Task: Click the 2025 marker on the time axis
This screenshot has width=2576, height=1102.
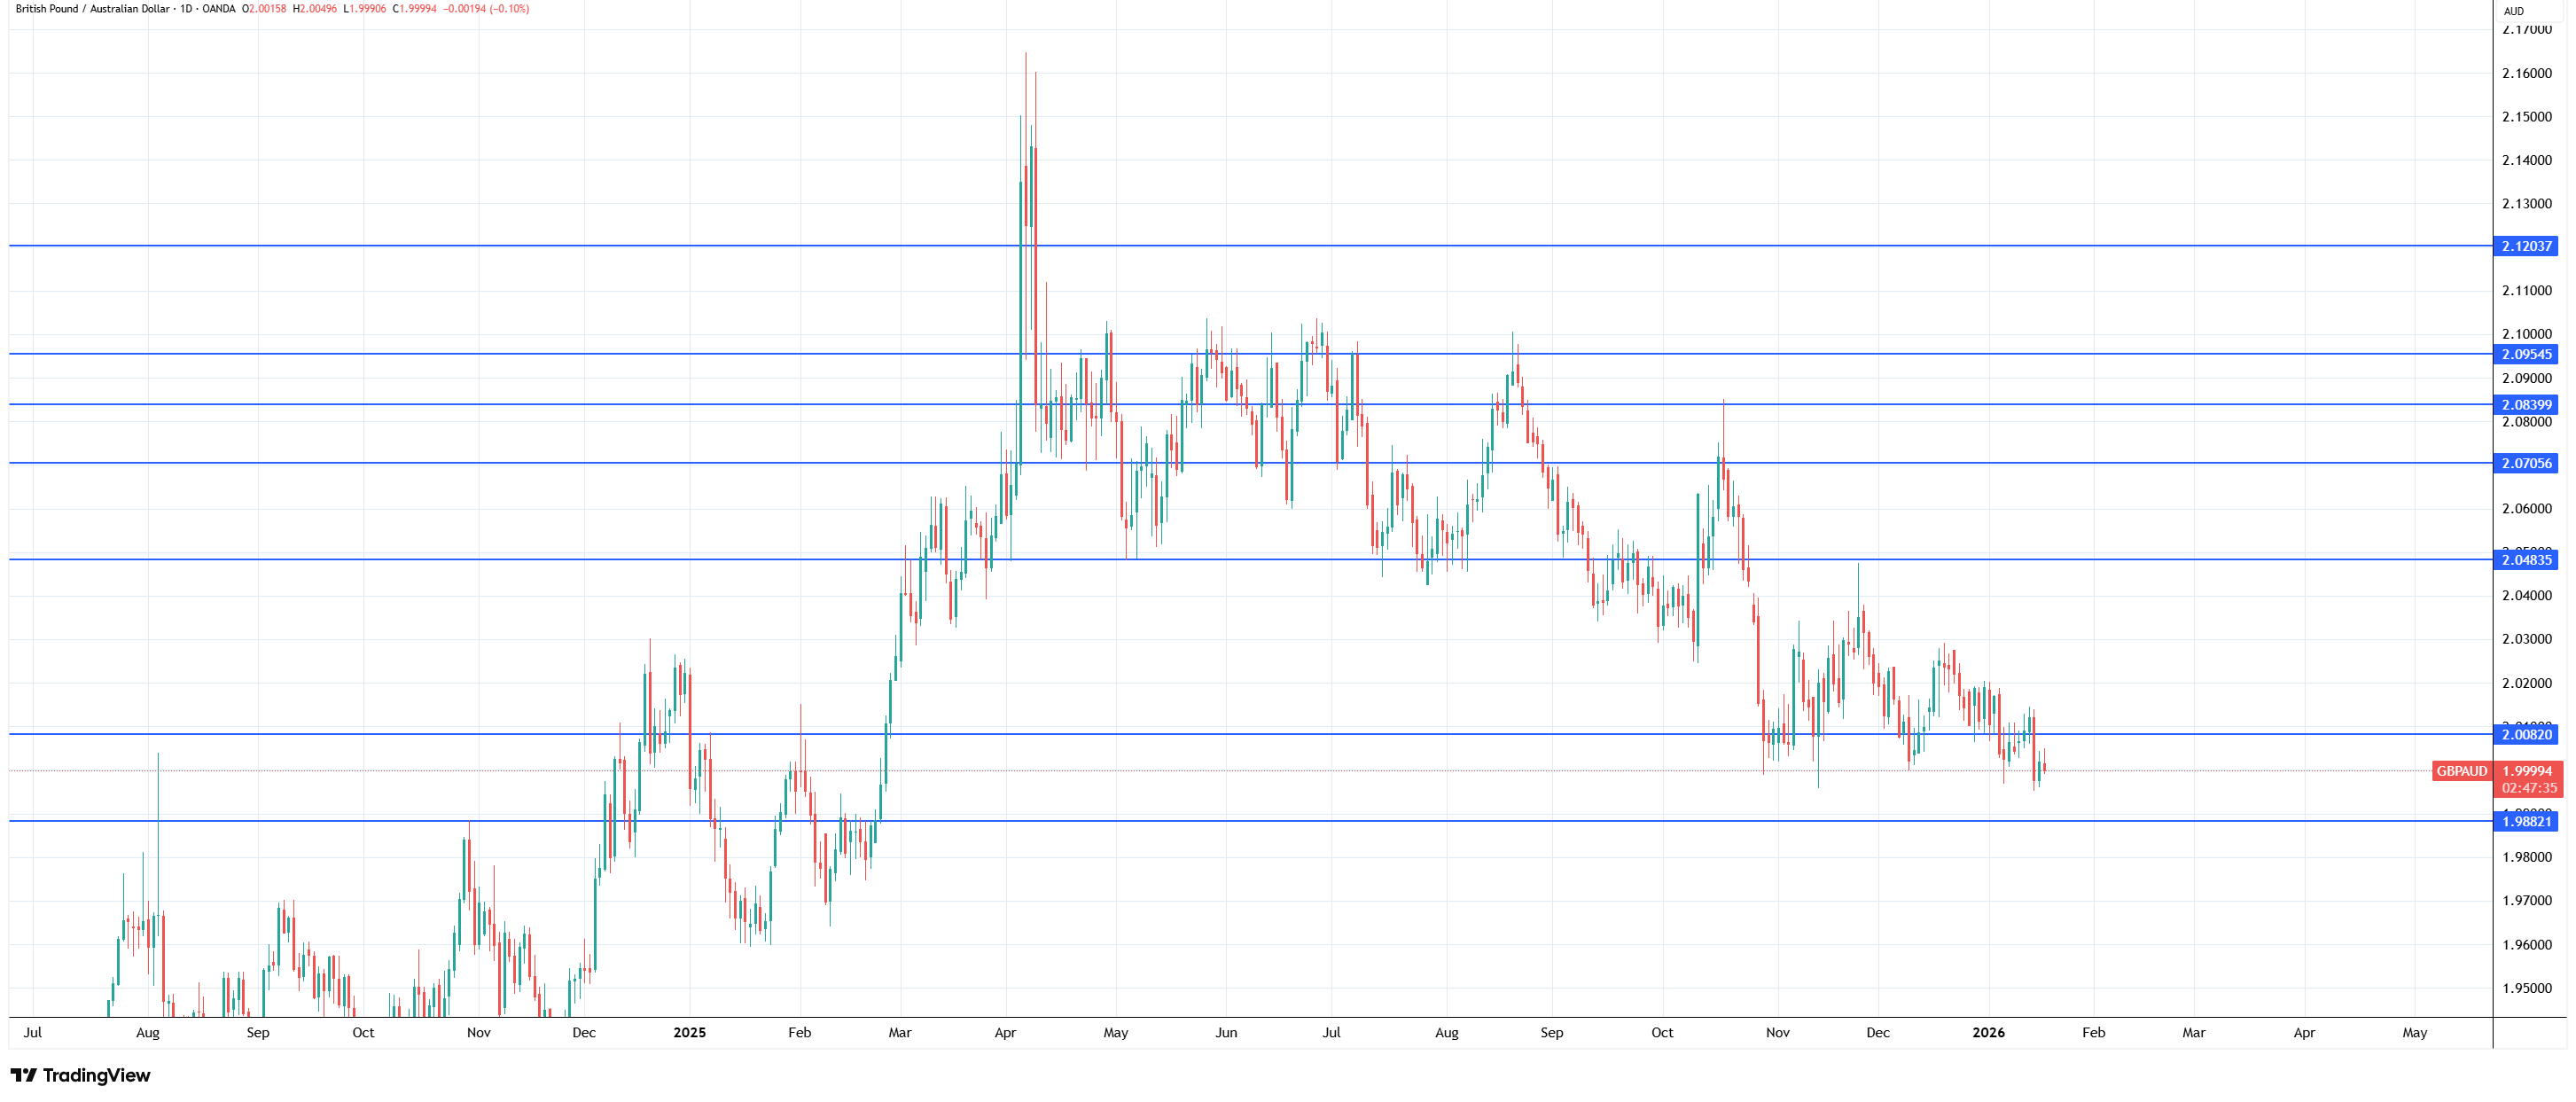Action: (x=689, y=1033)
